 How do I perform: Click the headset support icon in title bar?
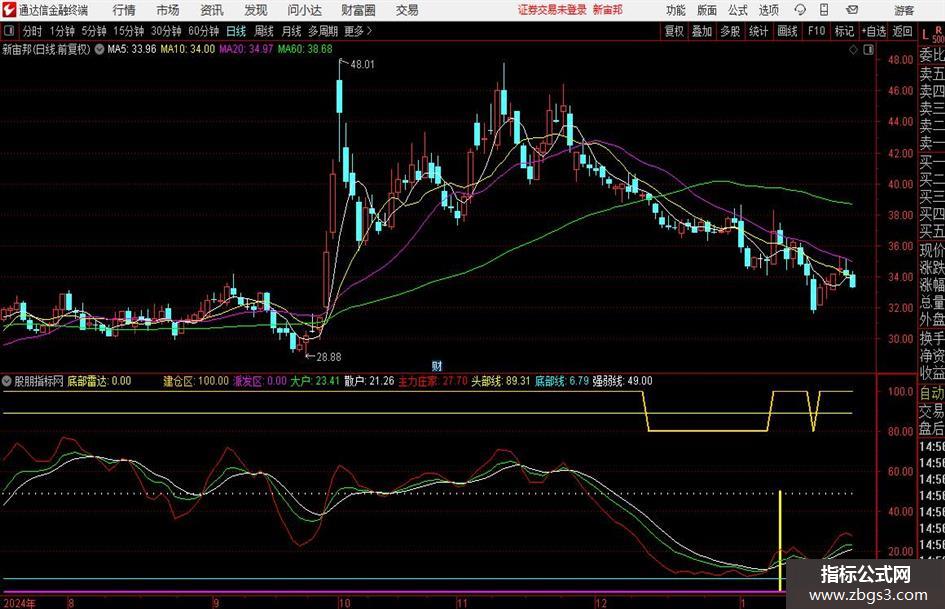pyautogui.click(x=800, y=10)
